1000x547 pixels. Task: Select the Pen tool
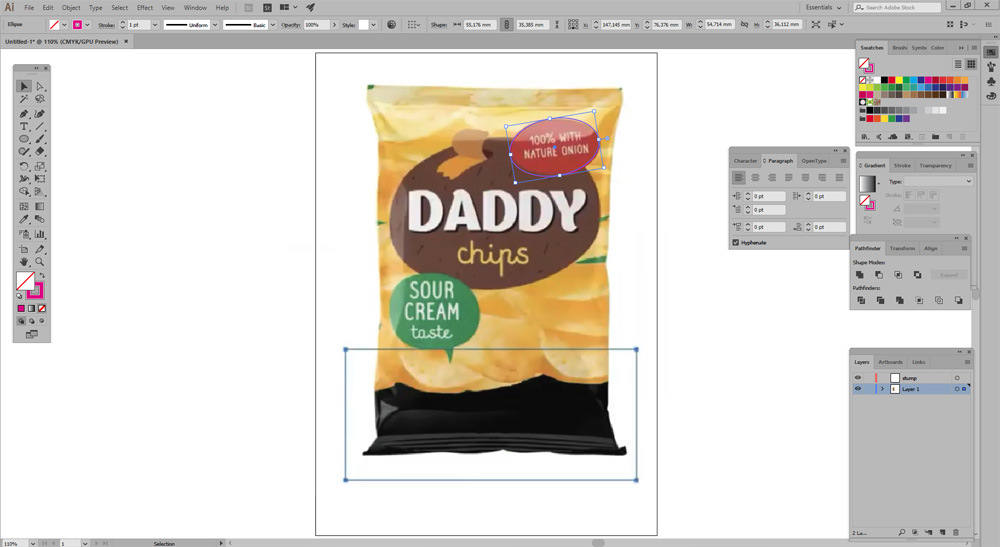pyautogui.click(x=24, y=114)
